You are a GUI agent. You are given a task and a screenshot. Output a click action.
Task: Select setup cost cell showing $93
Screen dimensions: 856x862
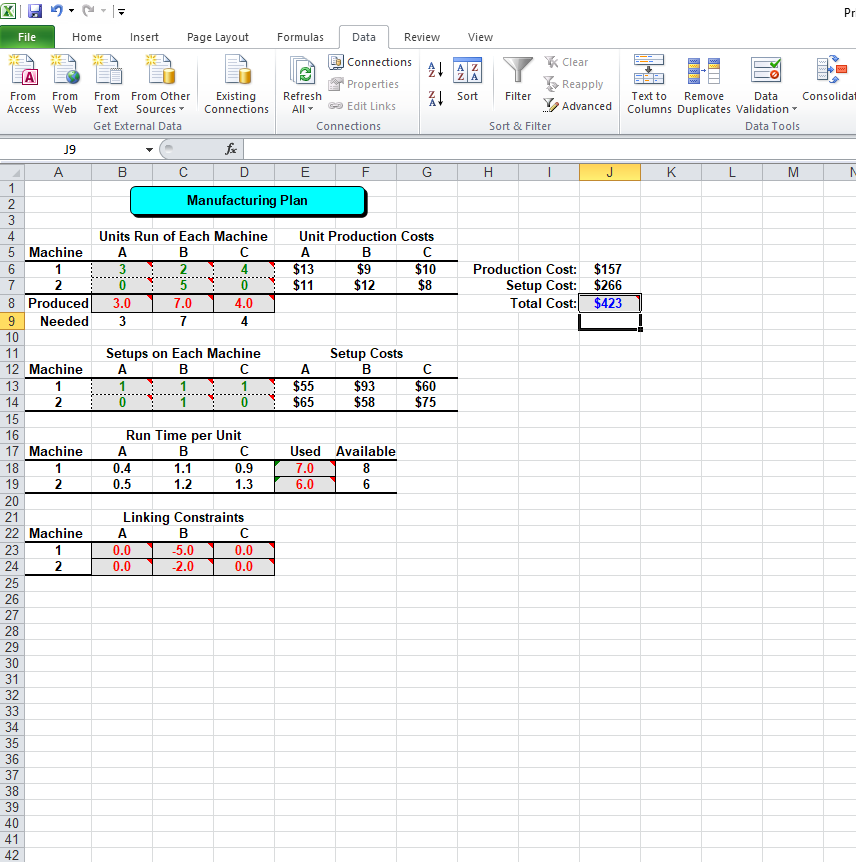[366, 386]
